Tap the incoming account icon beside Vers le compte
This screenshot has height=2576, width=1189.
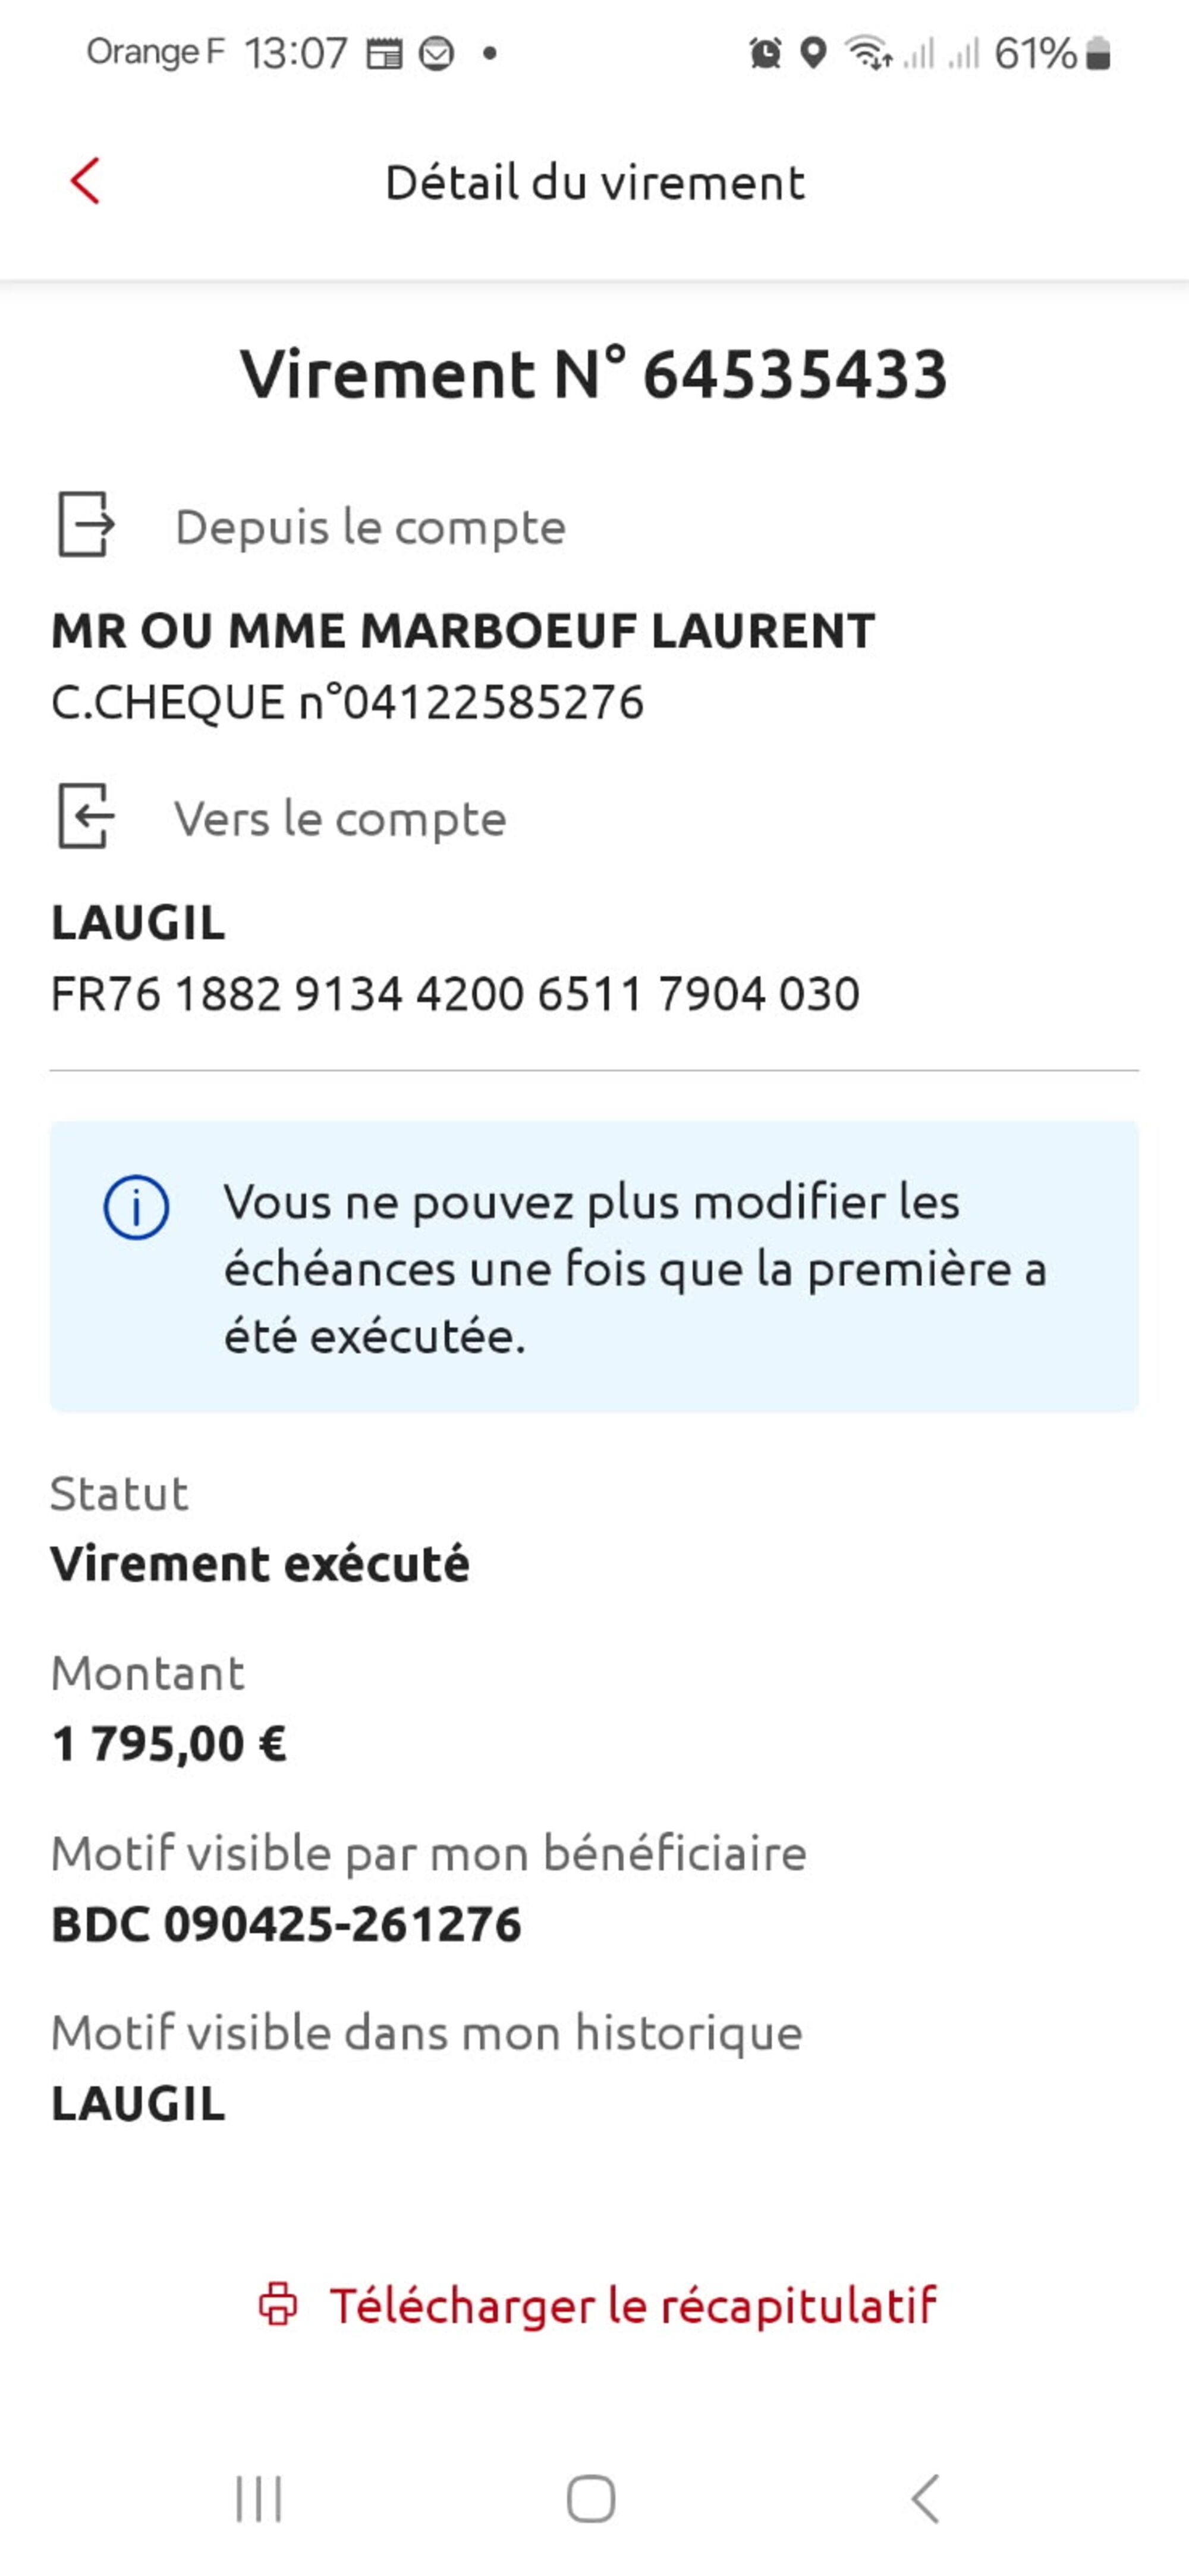pos(86,816)
